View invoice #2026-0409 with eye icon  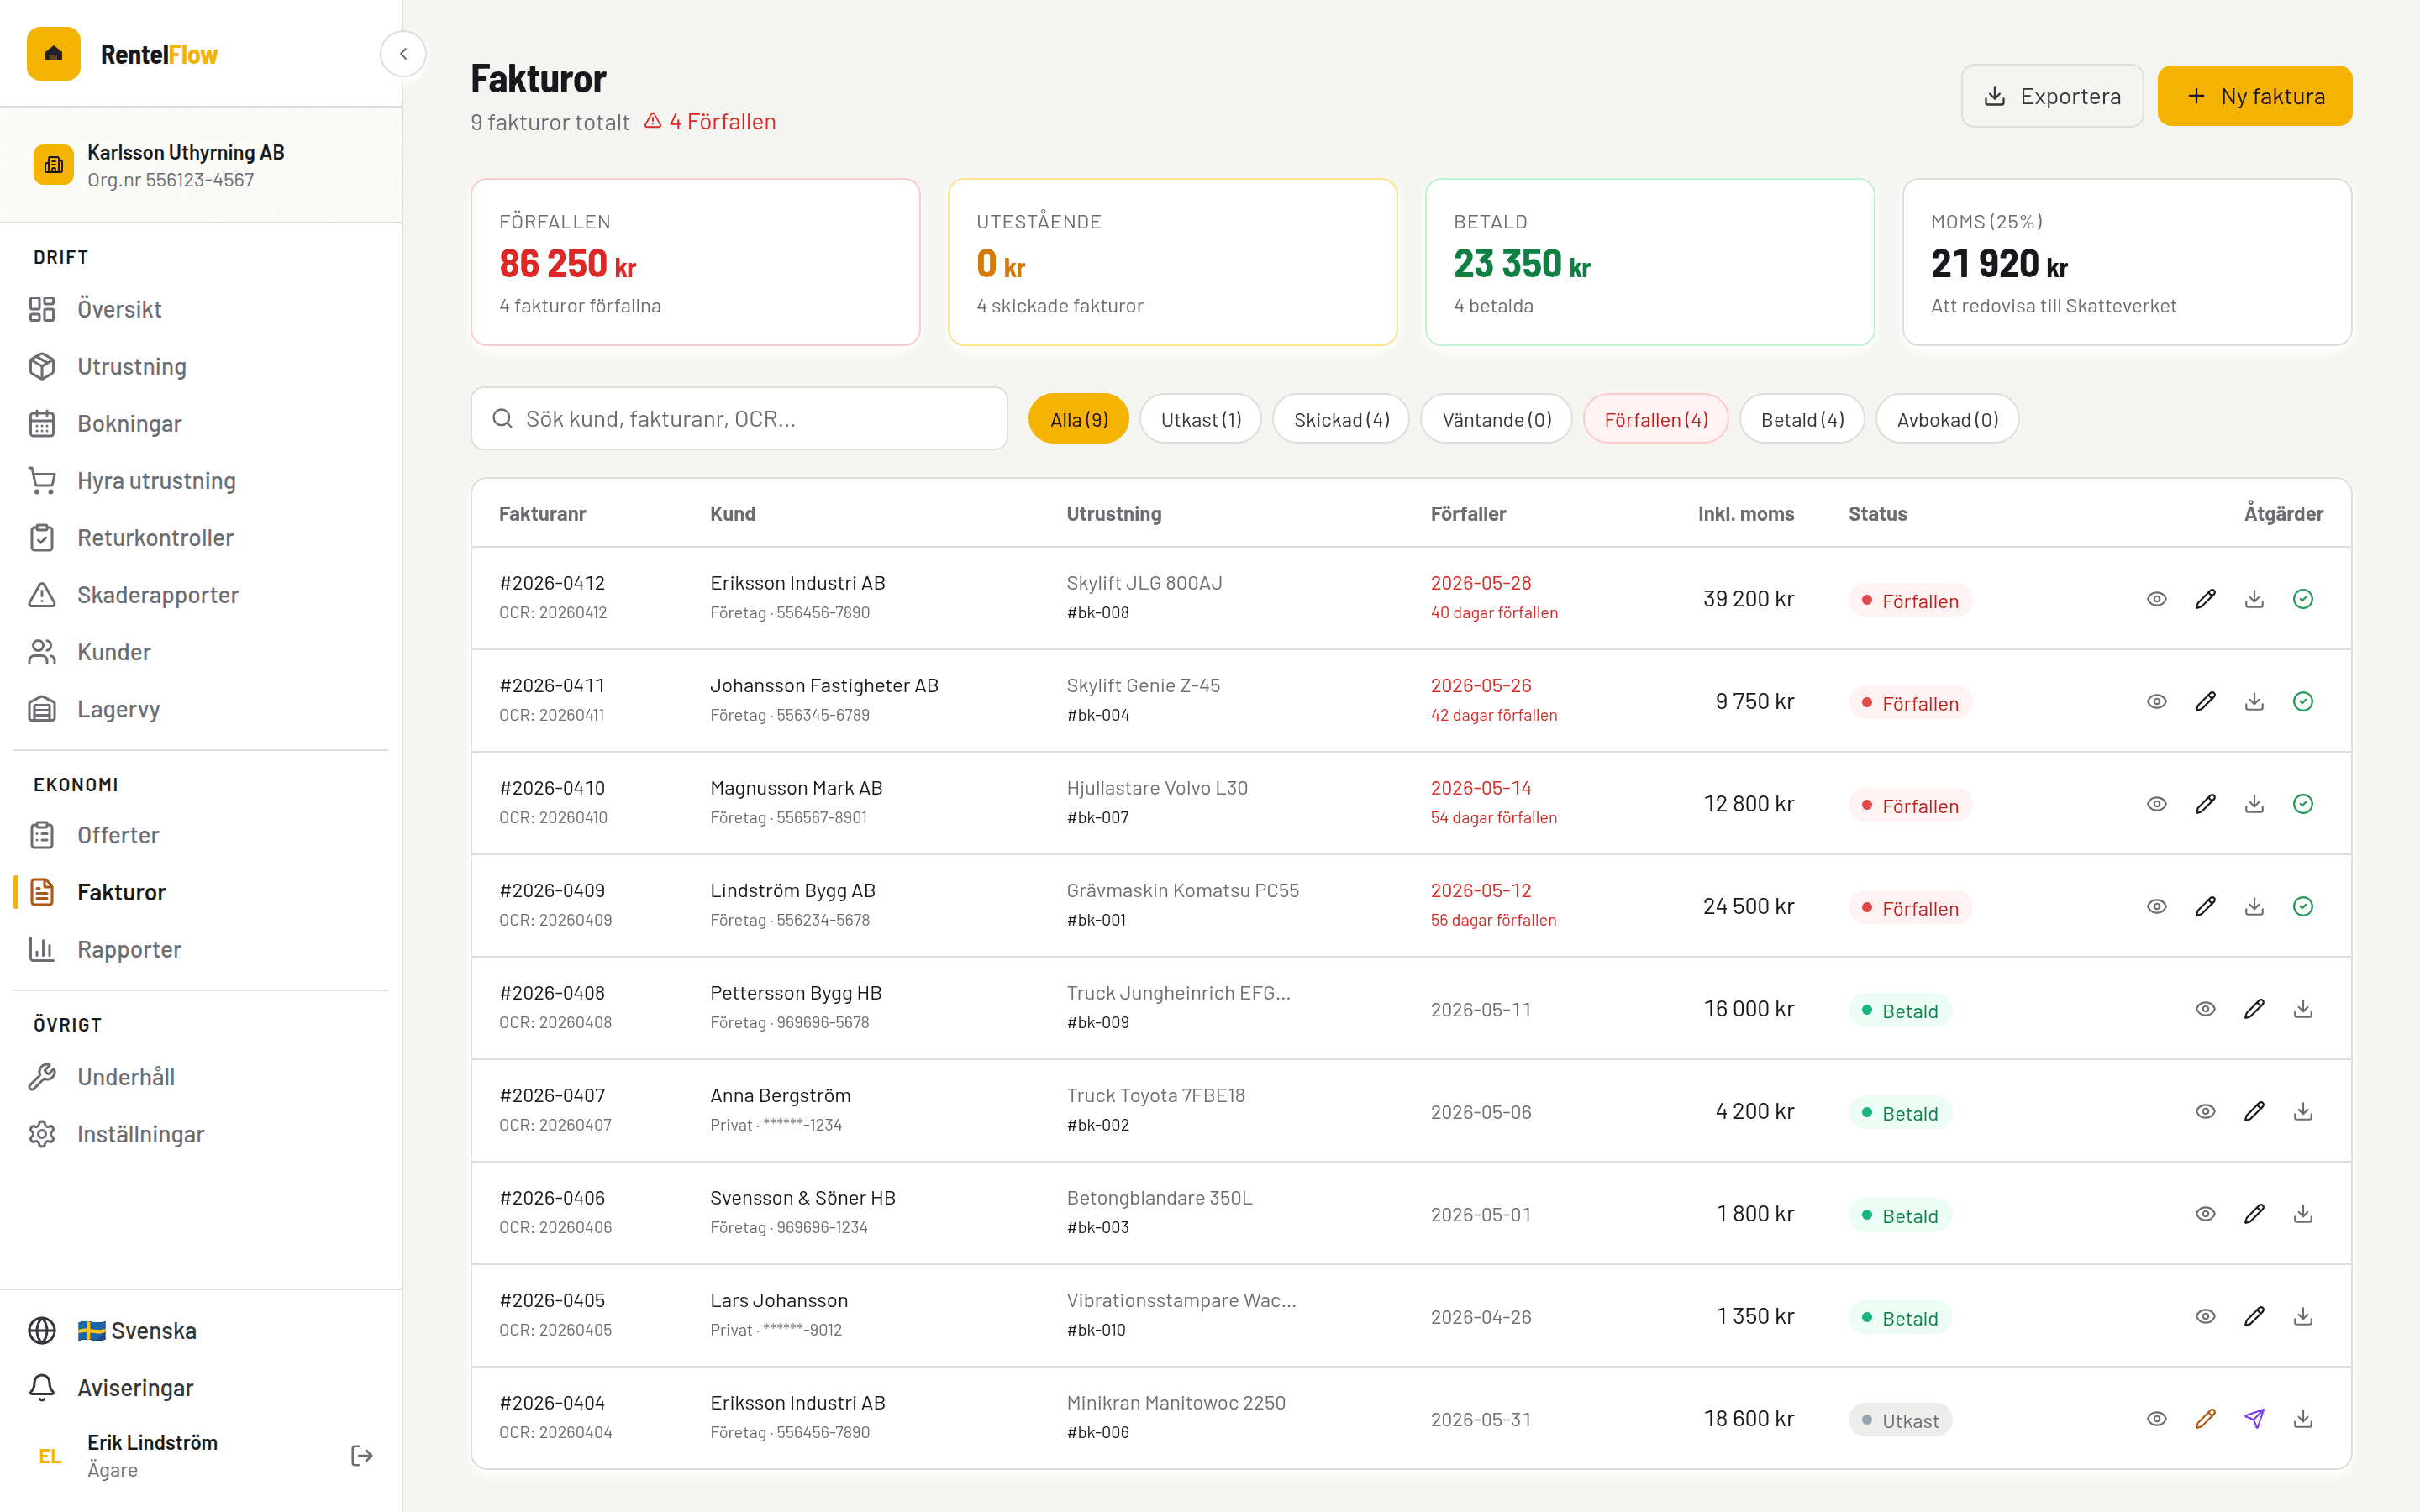point(2157,906)
